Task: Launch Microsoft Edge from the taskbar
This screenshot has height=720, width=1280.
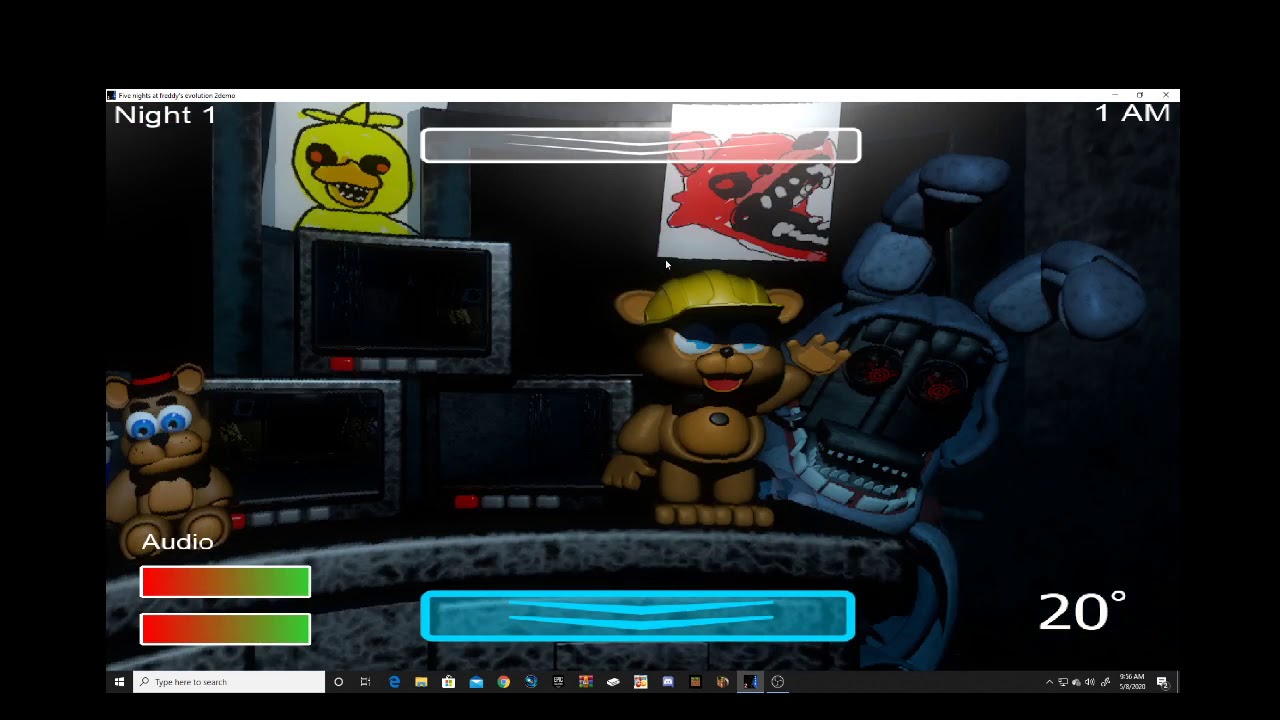Action: pos(394,682)
